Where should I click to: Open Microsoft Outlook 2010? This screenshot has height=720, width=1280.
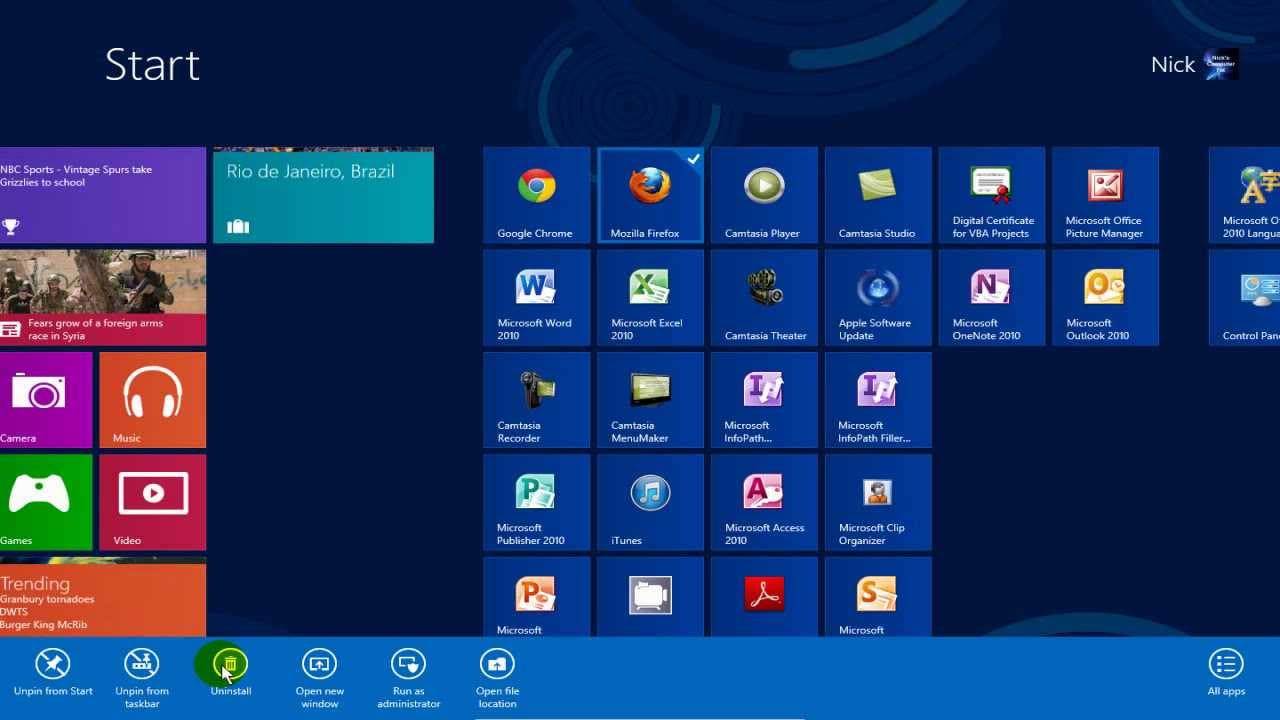(1105, 297)
